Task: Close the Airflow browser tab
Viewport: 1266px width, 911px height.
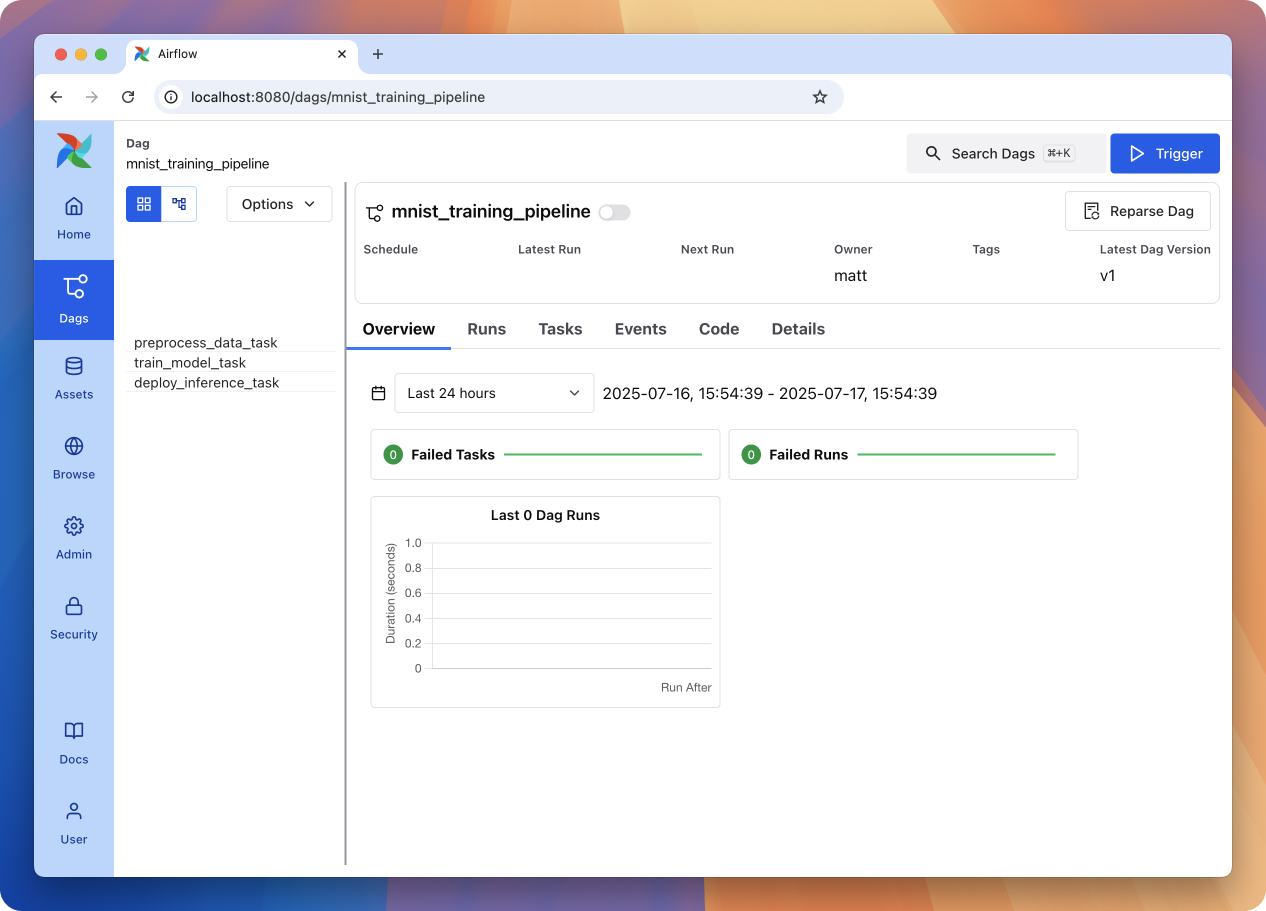Action: click(342, 54)
